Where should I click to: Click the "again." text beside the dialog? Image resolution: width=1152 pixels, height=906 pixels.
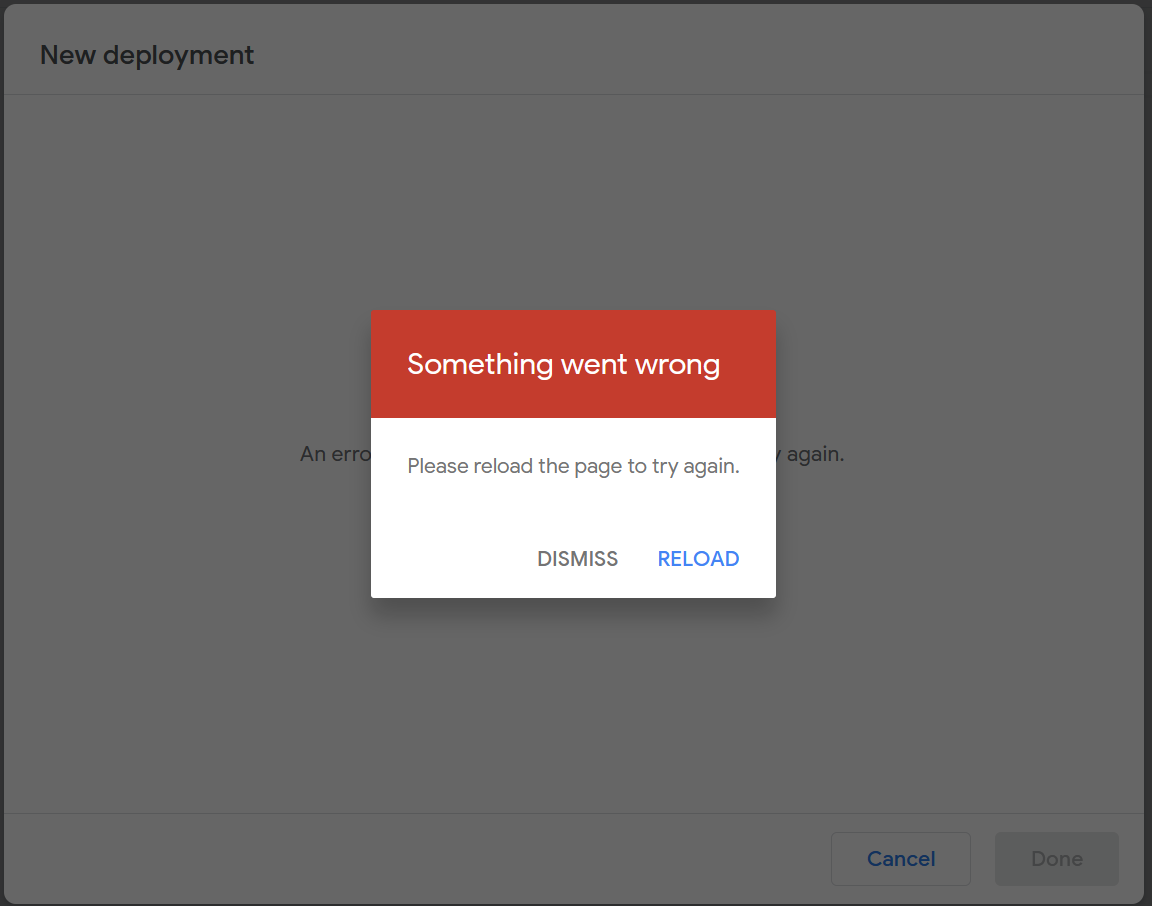815,455
